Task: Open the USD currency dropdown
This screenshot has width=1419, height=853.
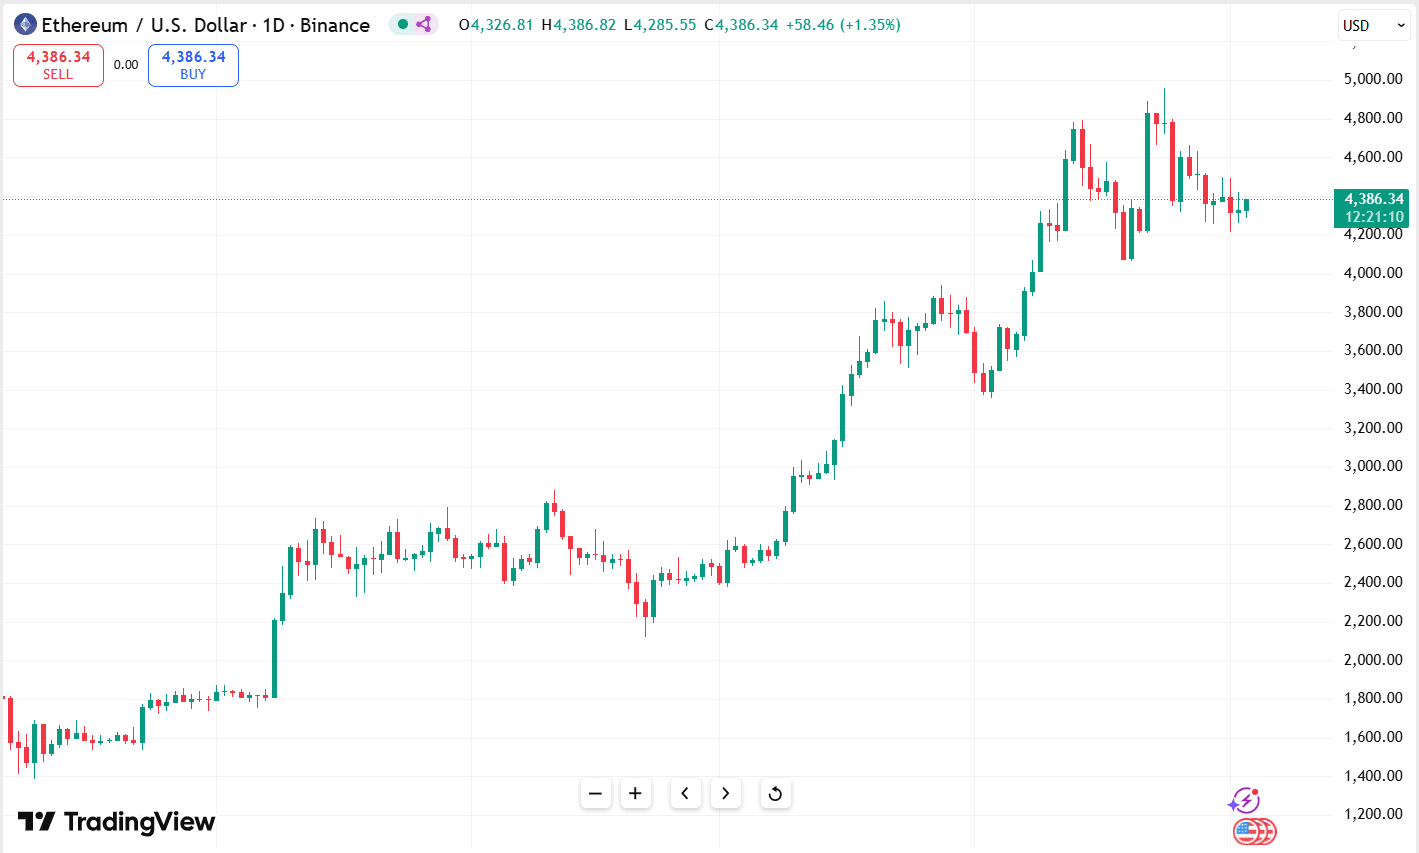Action: (x=1373, y=25)
